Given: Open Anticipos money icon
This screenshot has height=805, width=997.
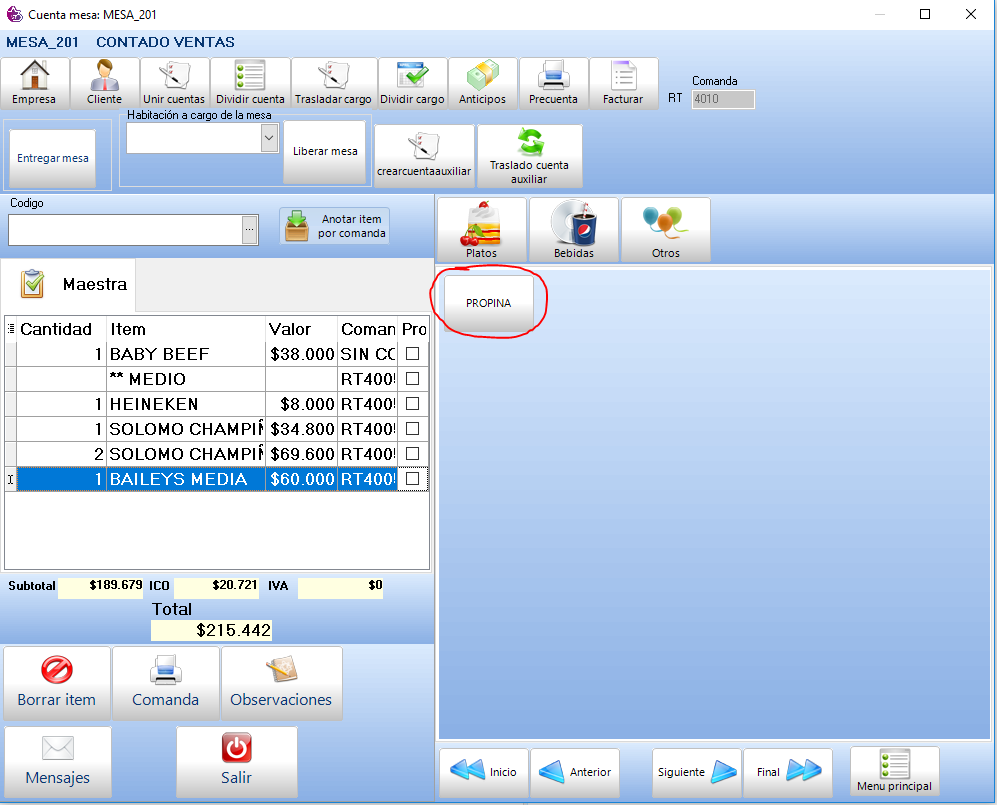Looking at the screenshot, I should coord(483,77).
